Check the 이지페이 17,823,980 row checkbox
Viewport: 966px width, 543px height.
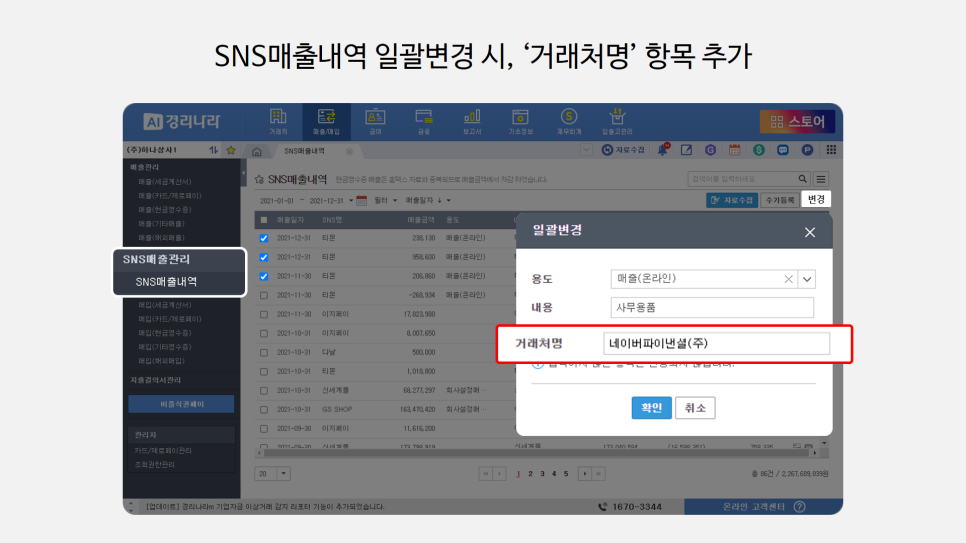264,314
